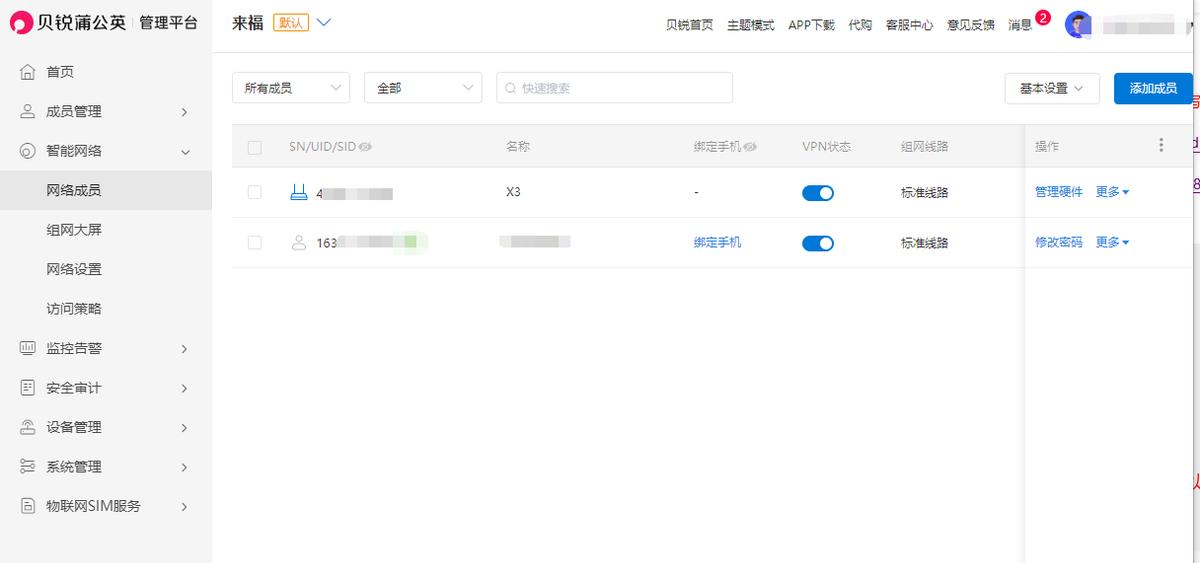Image resolution: width=1200 pixels, height=563 pixels.
Task: Open the 首页 home icon in sidebar
Action: point(28,72)
